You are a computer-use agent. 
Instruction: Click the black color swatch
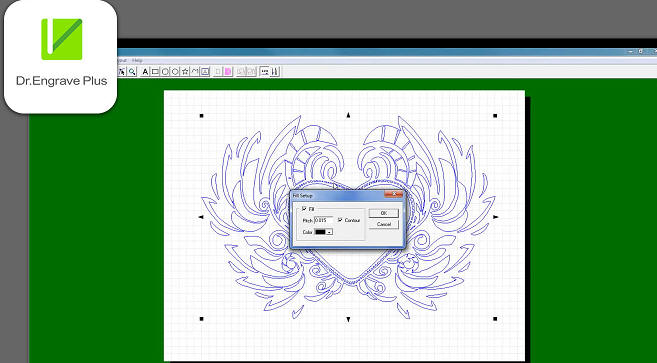tap(320, 232)
